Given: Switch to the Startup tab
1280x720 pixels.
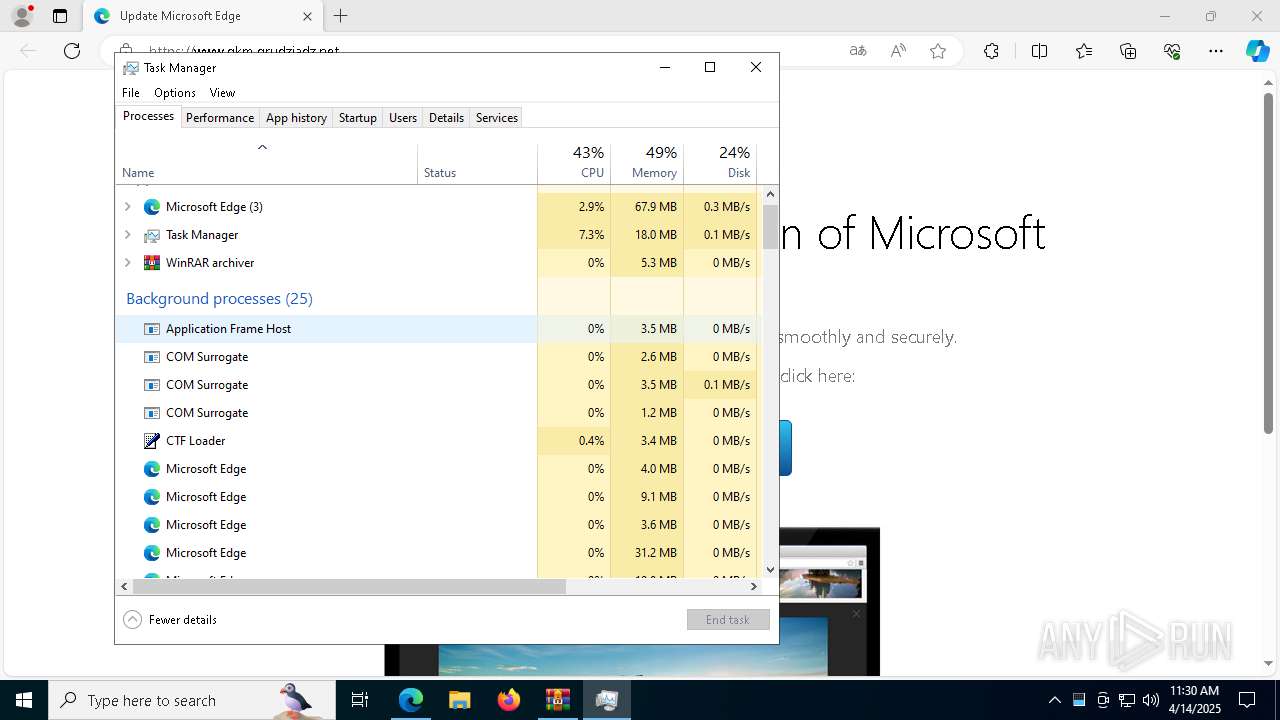Looking at the screenshot, I should pos(358,118).
